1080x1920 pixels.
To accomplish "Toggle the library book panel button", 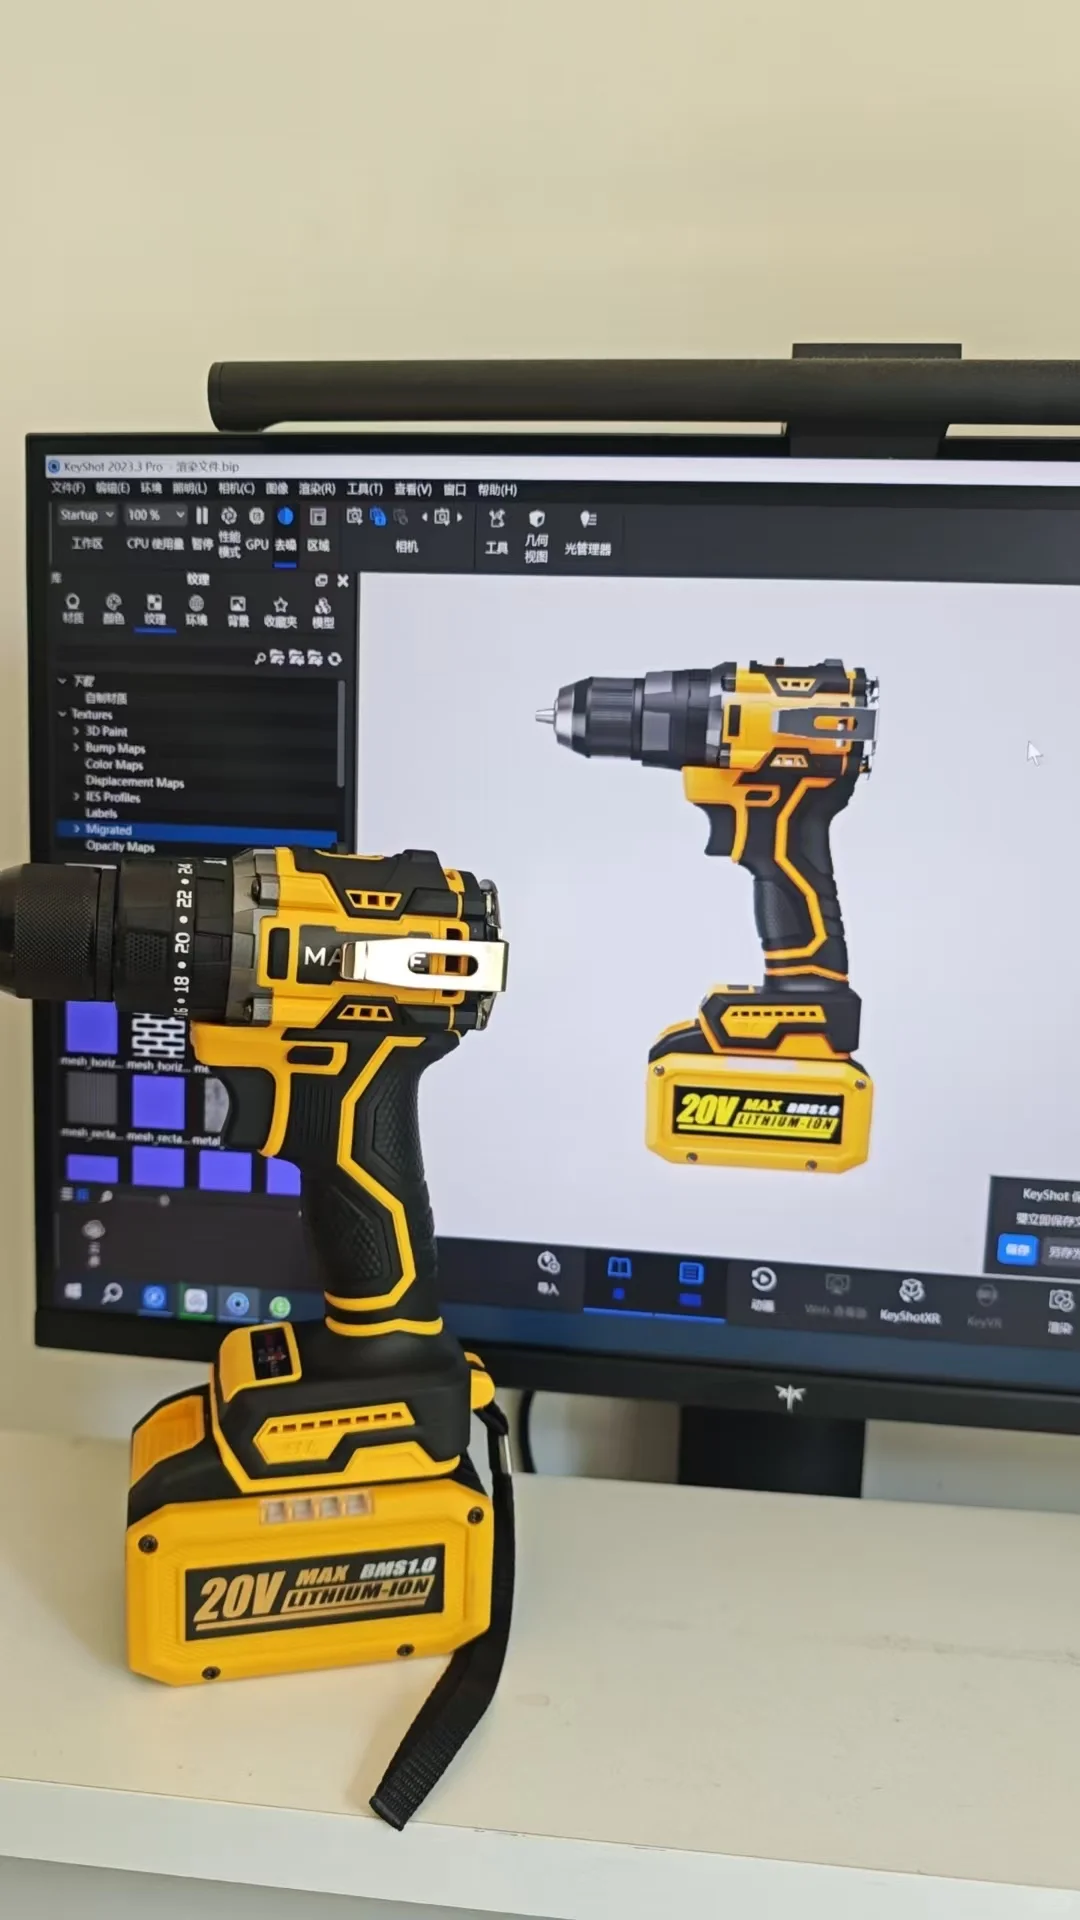I will (x=619, y=1279).
